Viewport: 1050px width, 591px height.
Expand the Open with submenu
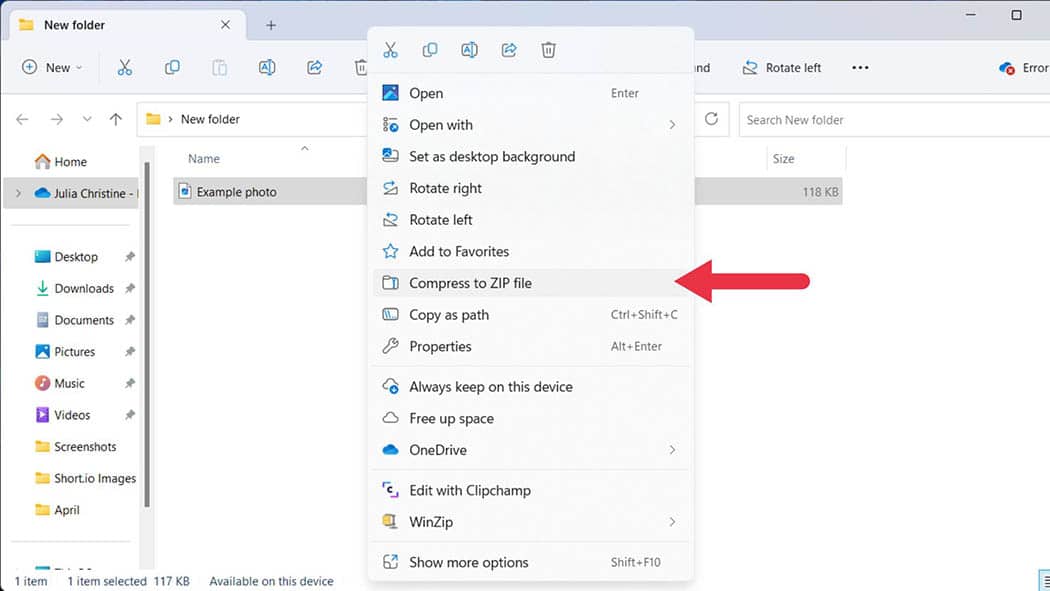click(x=530, y=124)
